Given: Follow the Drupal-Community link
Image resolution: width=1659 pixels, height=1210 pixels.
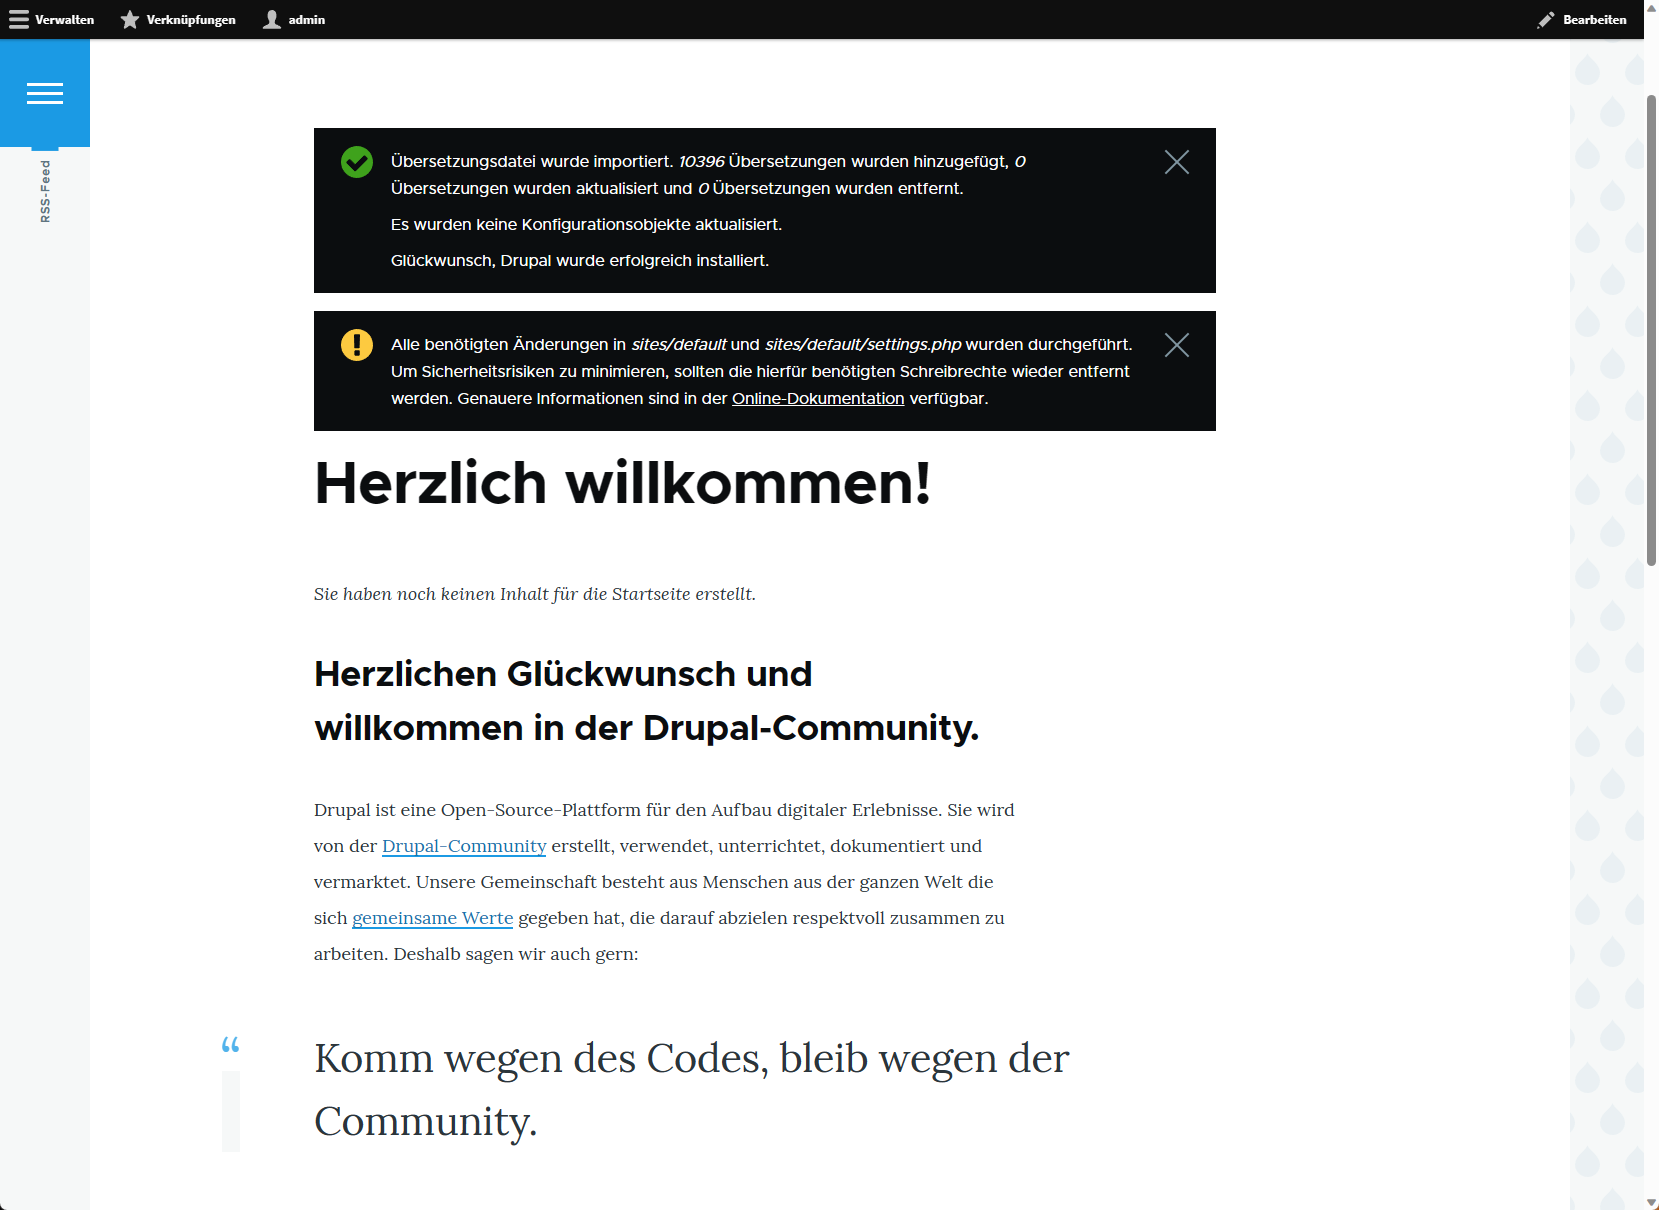Looking at the screenshot, I should tap(464, 846).
